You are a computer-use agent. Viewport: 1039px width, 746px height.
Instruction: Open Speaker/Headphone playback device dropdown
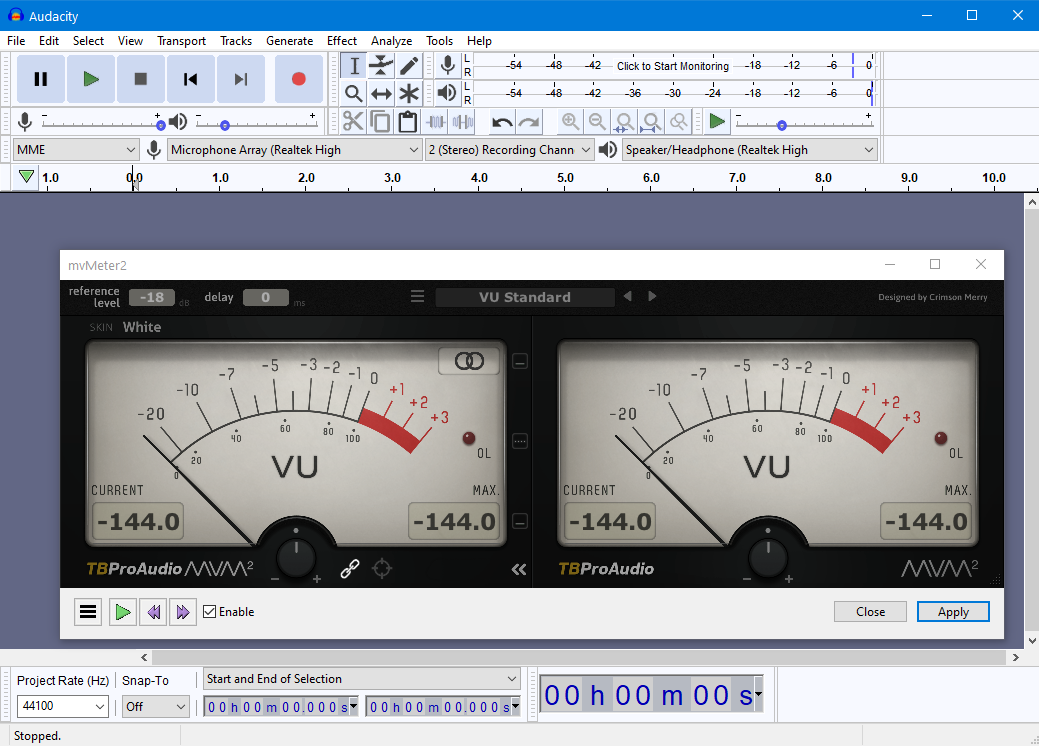pyautogui.click(x=749, y=150)
